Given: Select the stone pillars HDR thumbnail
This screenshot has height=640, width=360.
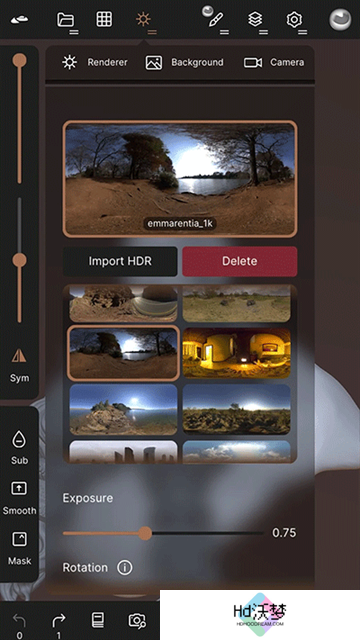Looking at the screenshot, I should tap(123, 451).
